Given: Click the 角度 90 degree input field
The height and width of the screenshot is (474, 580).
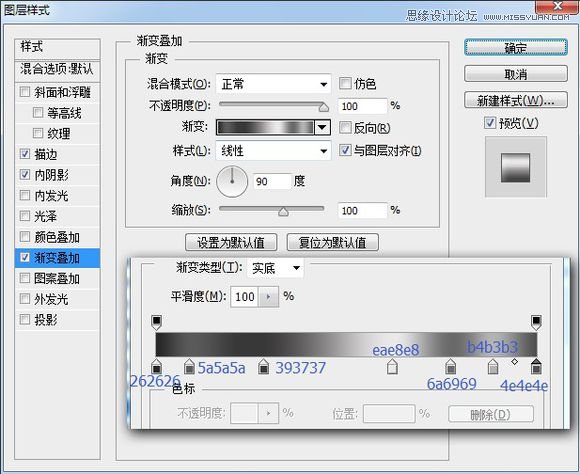Looking at the screenshot, I should coord(273,181).
